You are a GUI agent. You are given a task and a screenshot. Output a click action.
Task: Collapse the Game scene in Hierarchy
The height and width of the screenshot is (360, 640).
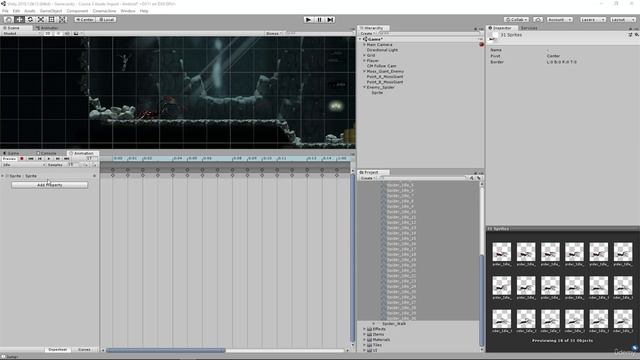click(x=361, y=39)
